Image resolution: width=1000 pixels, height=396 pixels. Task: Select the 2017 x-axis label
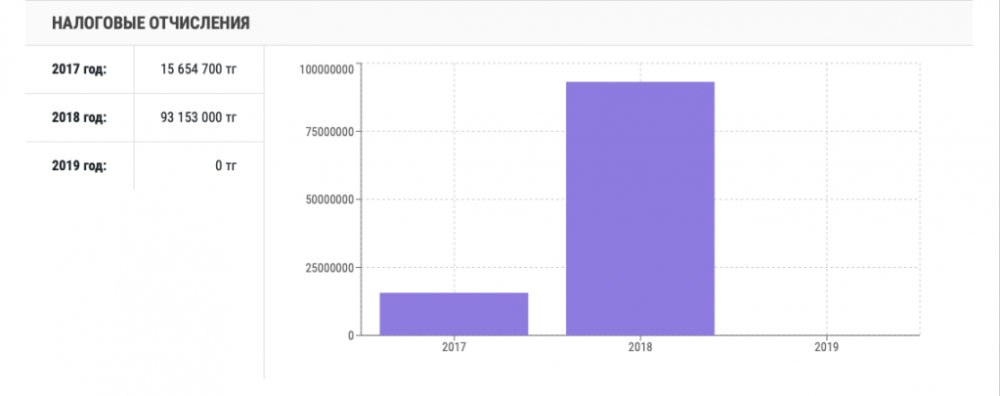pos(454,348)
